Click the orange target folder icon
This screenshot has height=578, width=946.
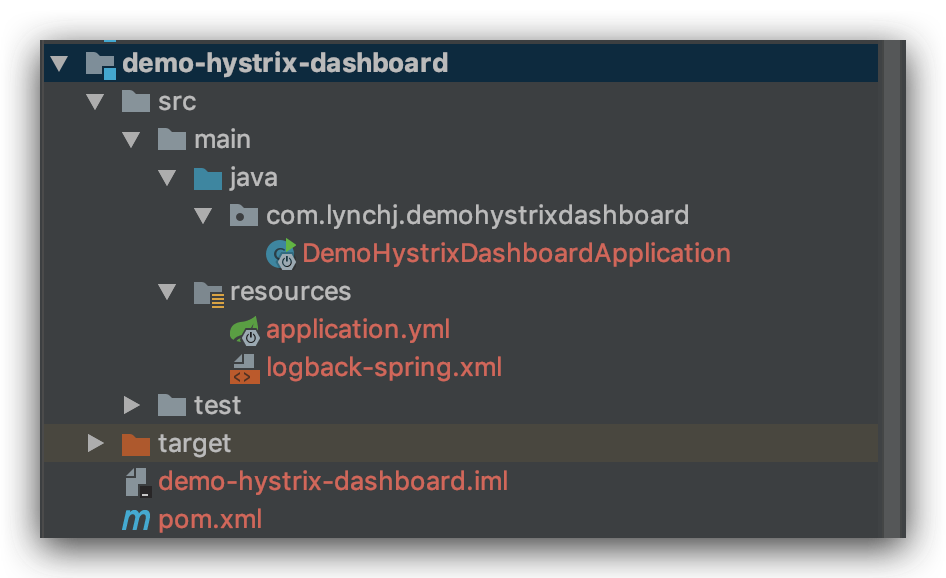point(135,443)
